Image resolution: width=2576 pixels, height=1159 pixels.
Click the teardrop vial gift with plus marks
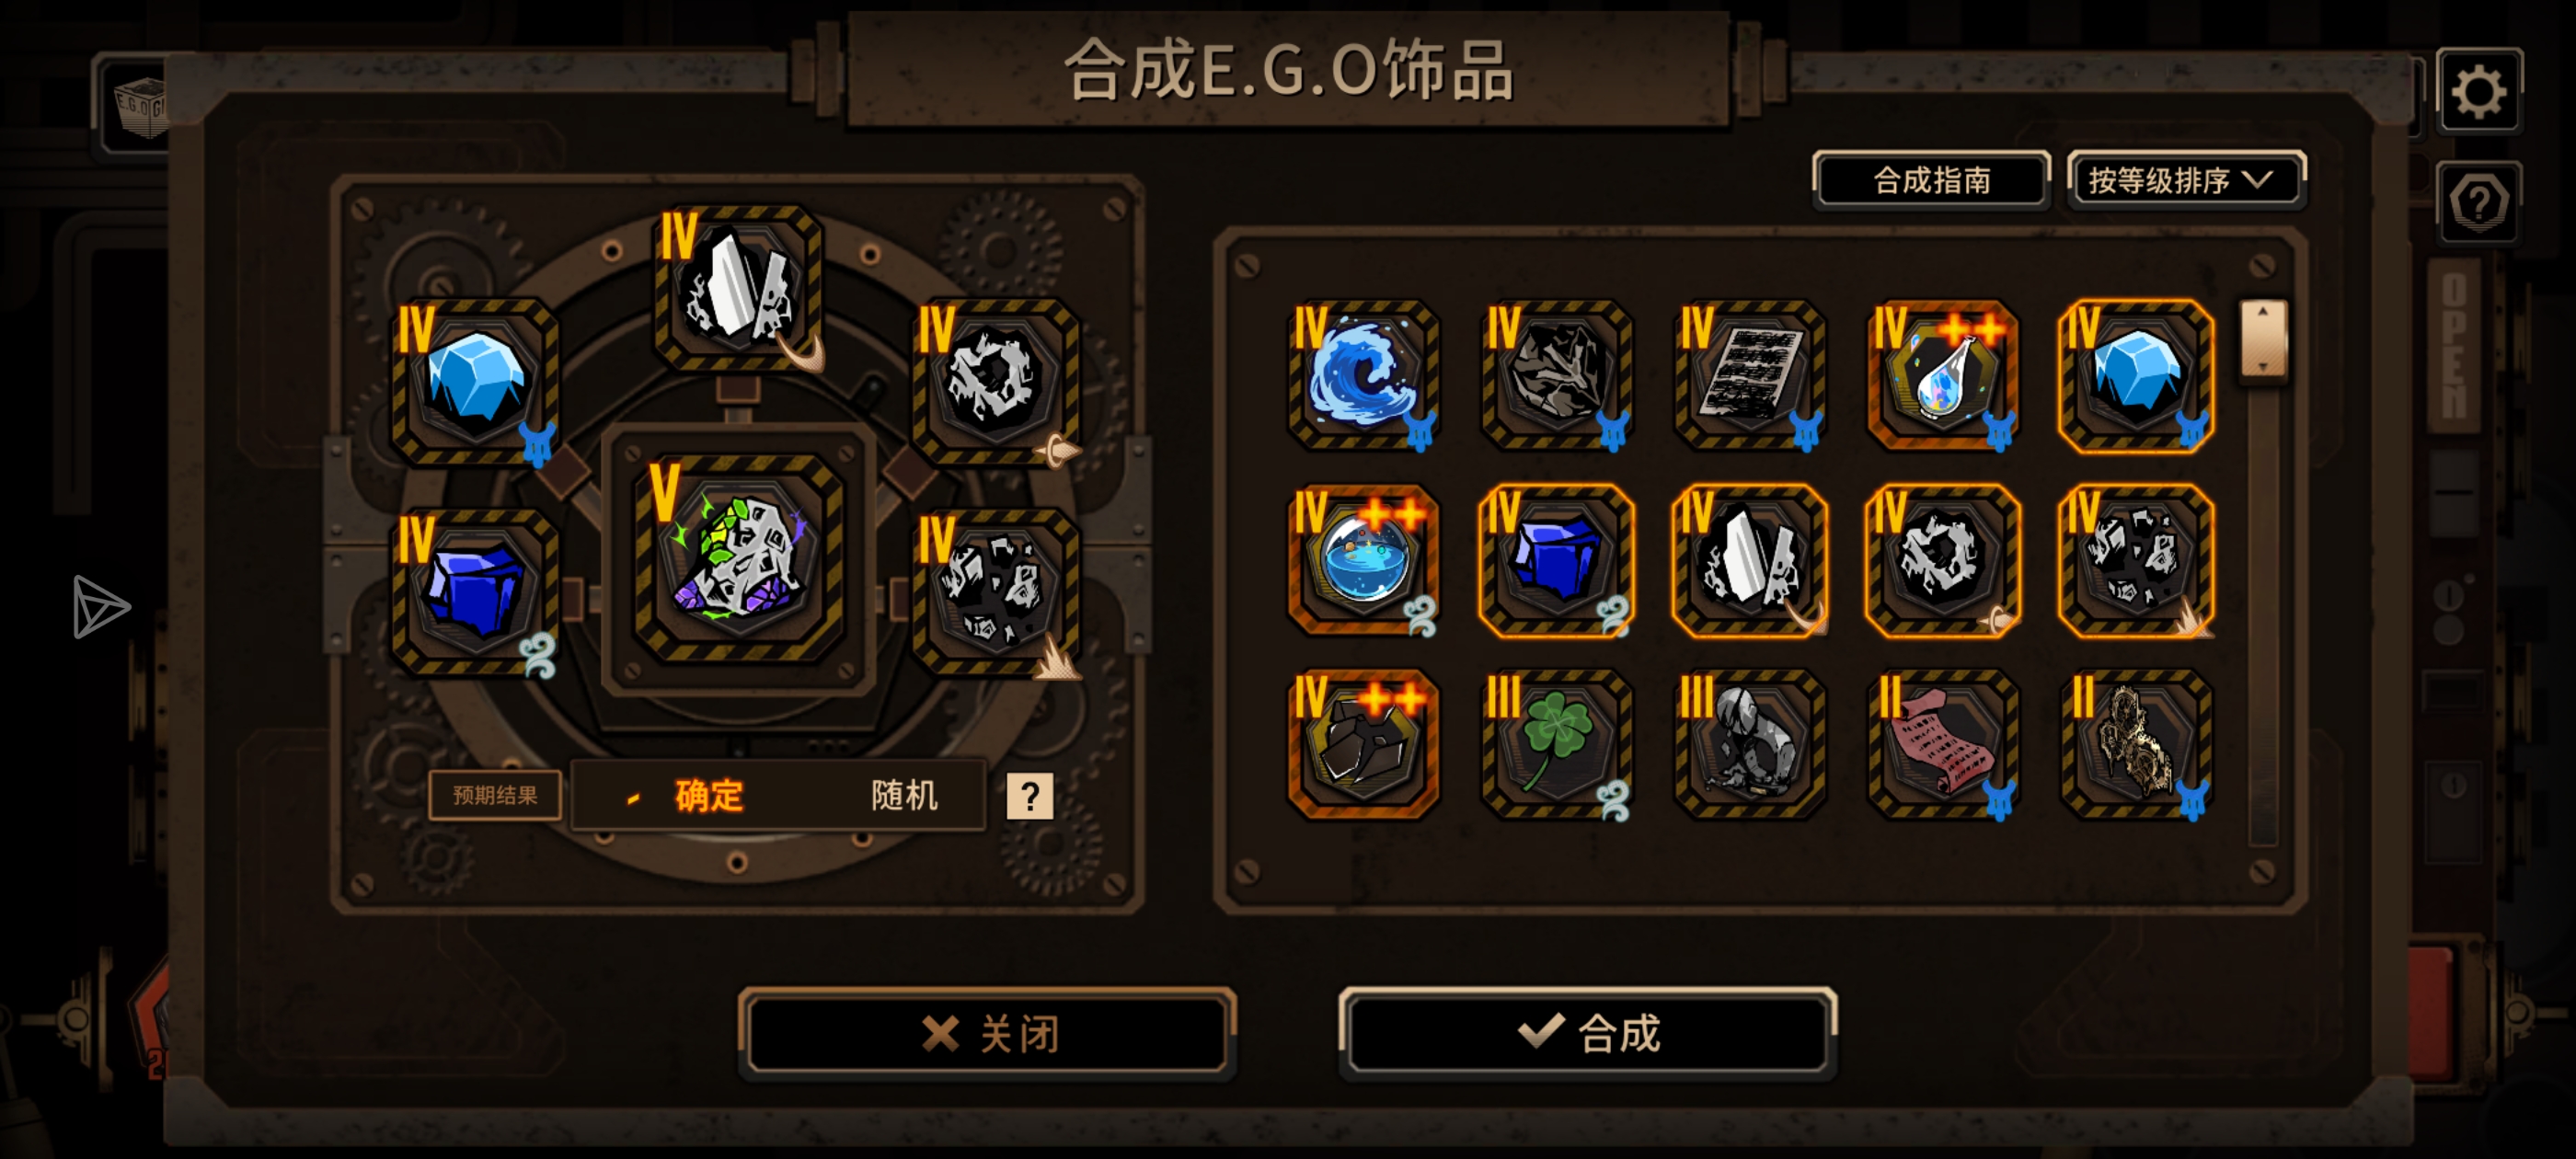1942,376
